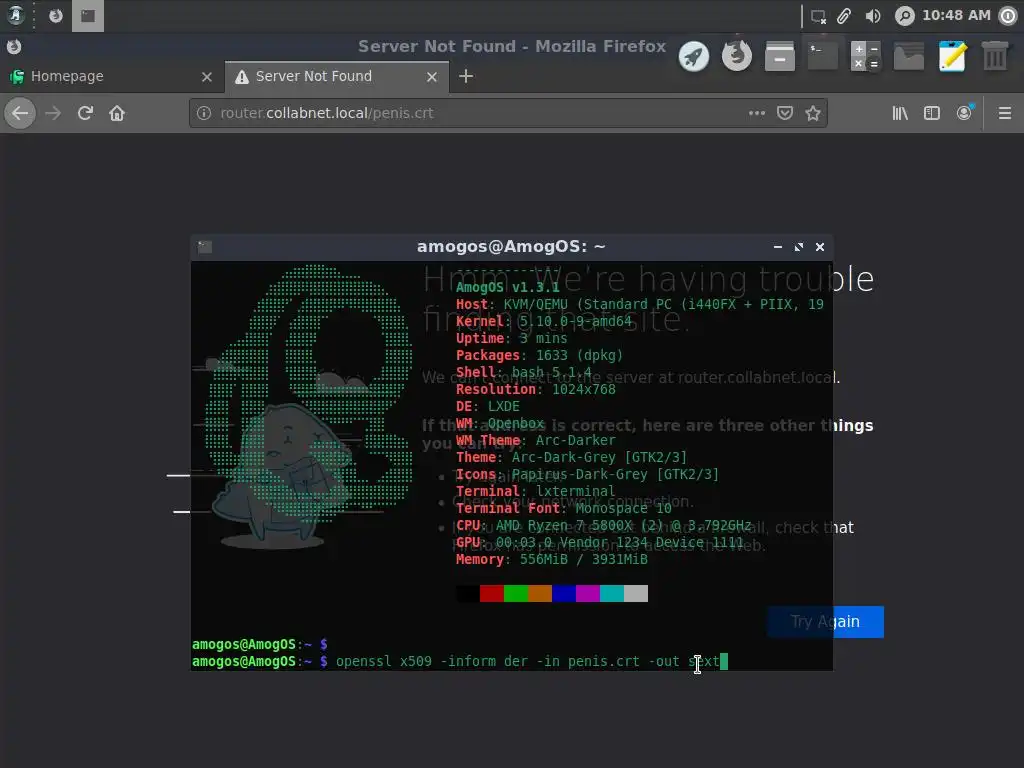Click the magenta color block in terminal

pyautogui.click(x=588, y=593)
